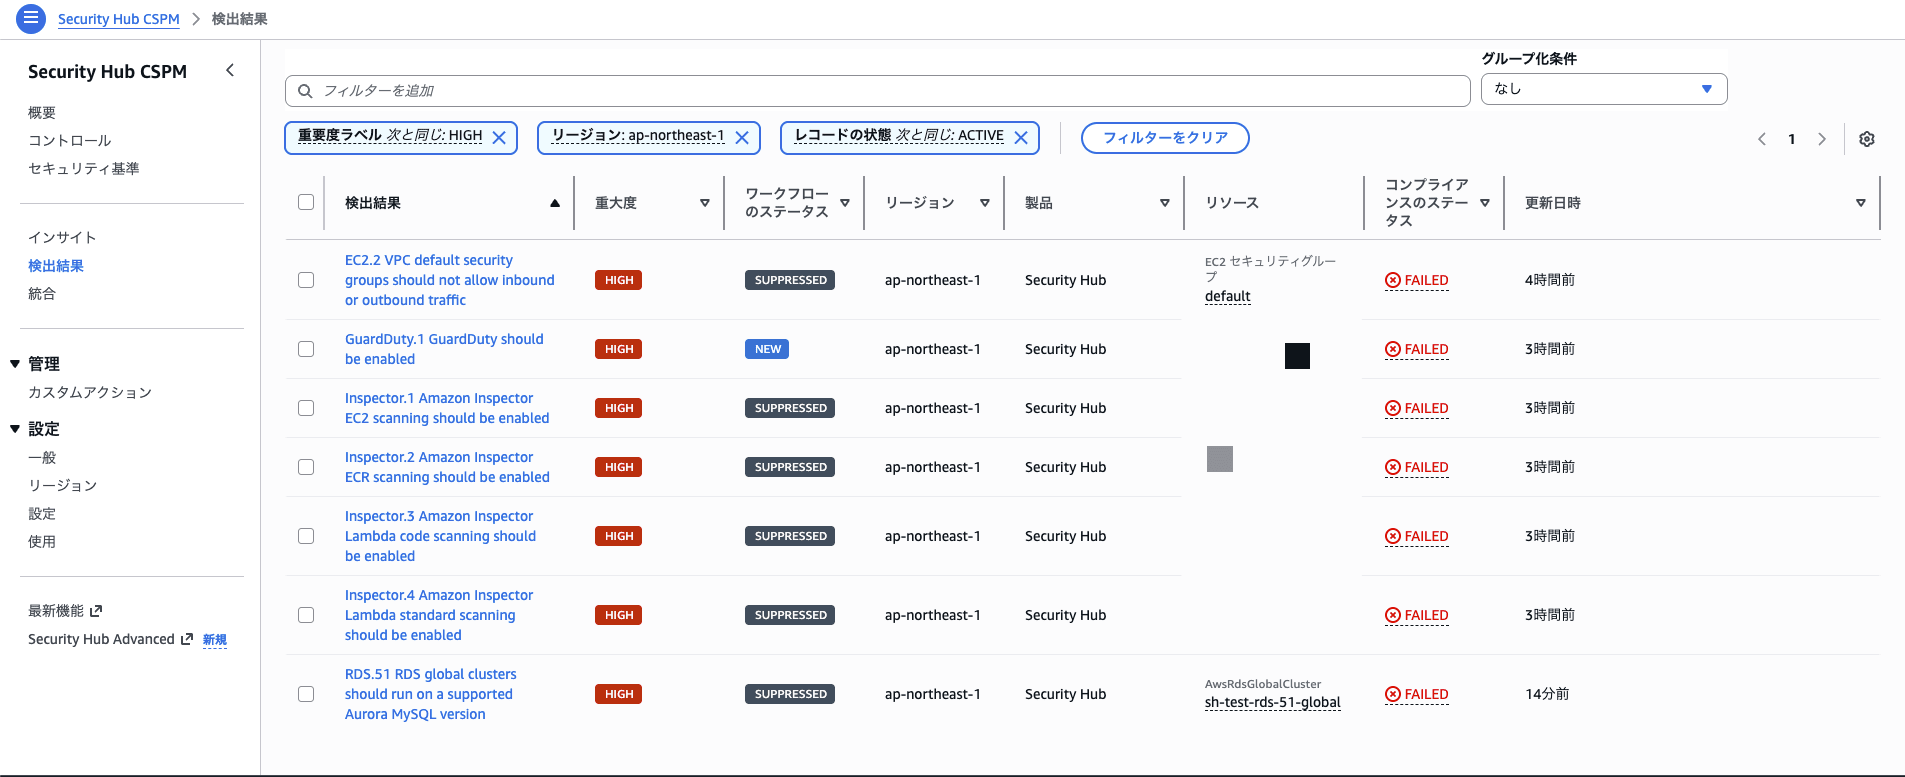The image size is (1905, 777).
Task: Open the グループ化条件 dropdown
Action: tap(1604, 89)
